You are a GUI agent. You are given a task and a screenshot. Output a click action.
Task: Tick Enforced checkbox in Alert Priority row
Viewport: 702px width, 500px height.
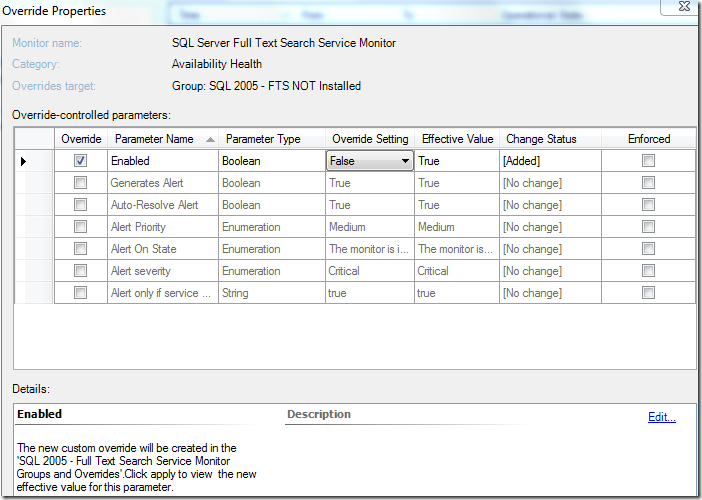click(x=648, y=226)
